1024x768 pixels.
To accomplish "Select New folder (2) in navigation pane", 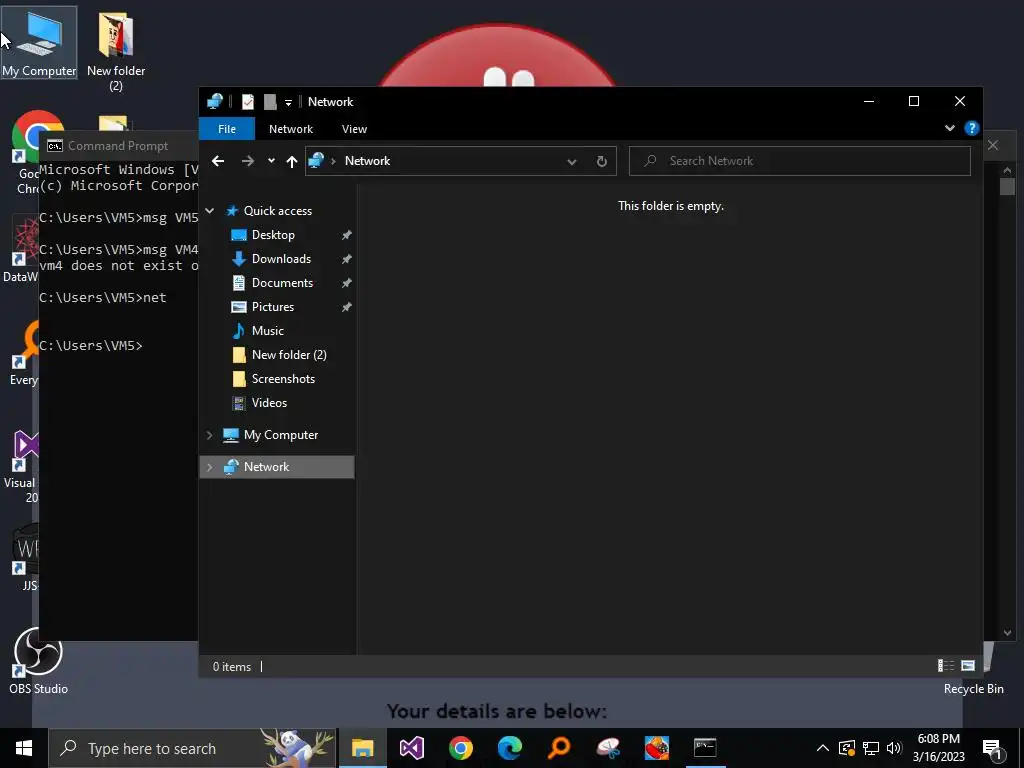I will [289, 355].
